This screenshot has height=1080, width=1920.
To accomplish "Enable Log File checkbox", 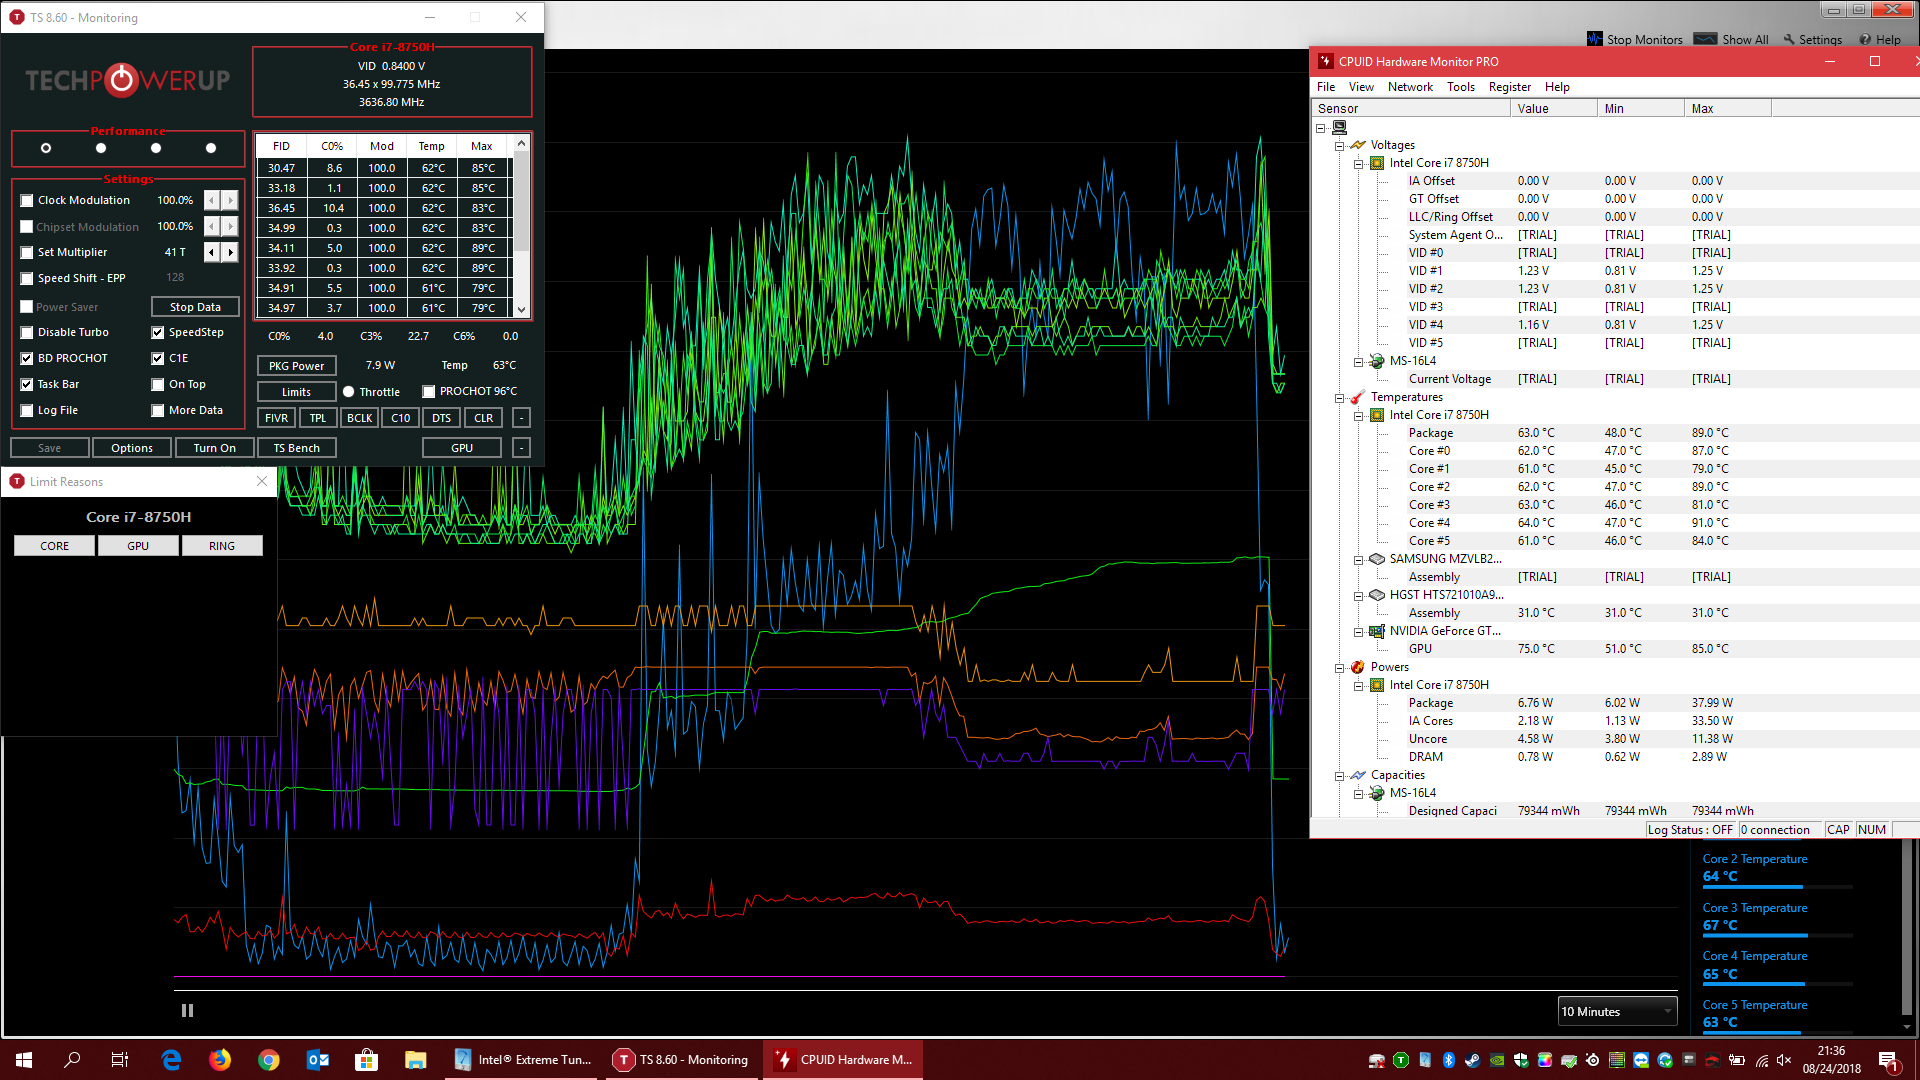I will [27, 410].
